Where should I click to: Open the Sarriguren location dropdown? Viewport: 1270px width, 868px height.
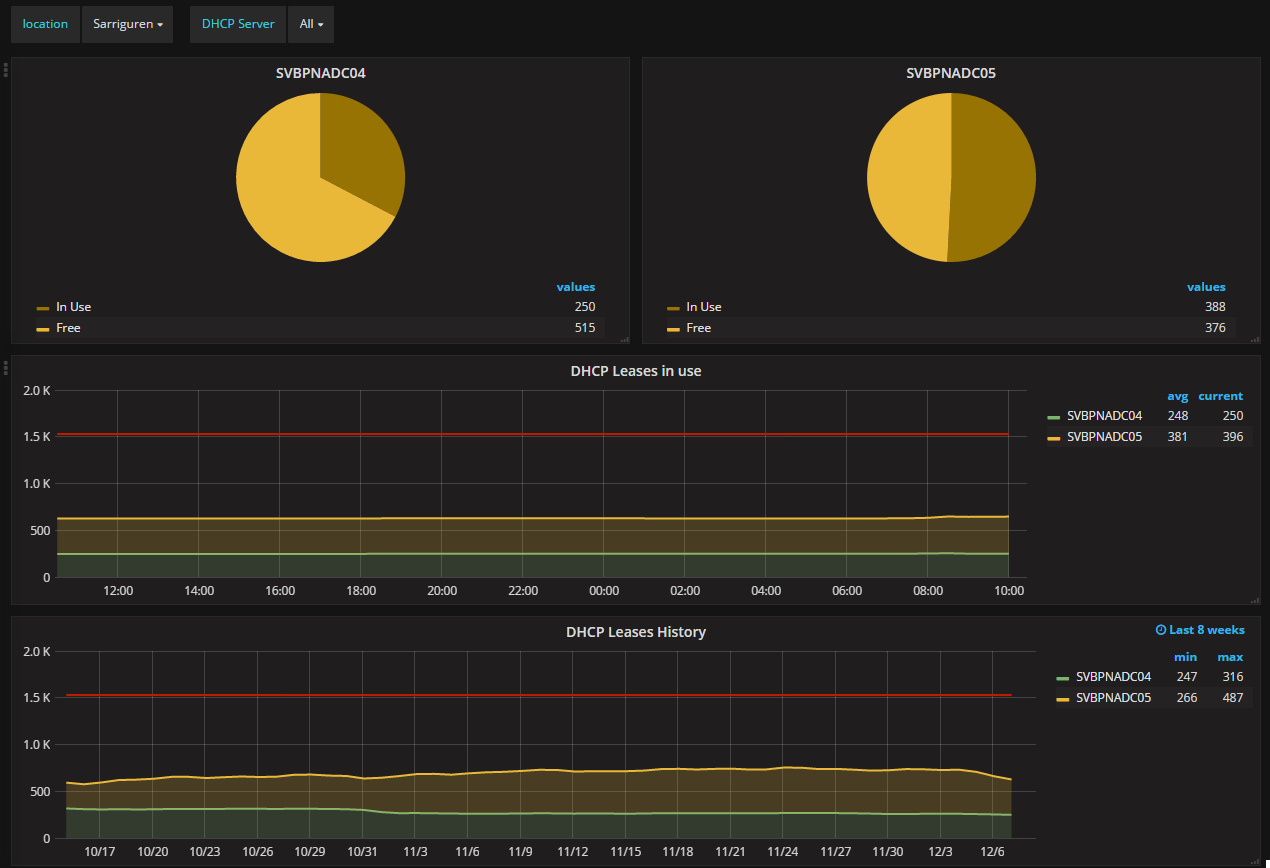pos(127,24)
